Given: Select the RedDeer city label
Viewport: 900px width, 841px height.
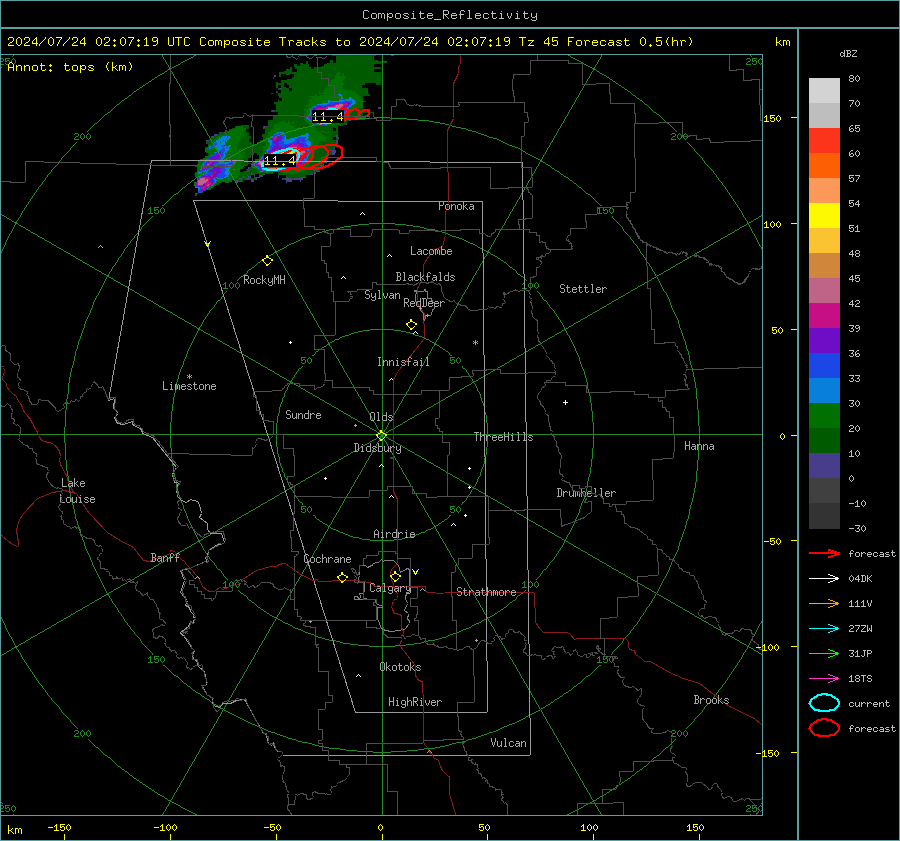Looking at the screenshot, I should 424,303.
